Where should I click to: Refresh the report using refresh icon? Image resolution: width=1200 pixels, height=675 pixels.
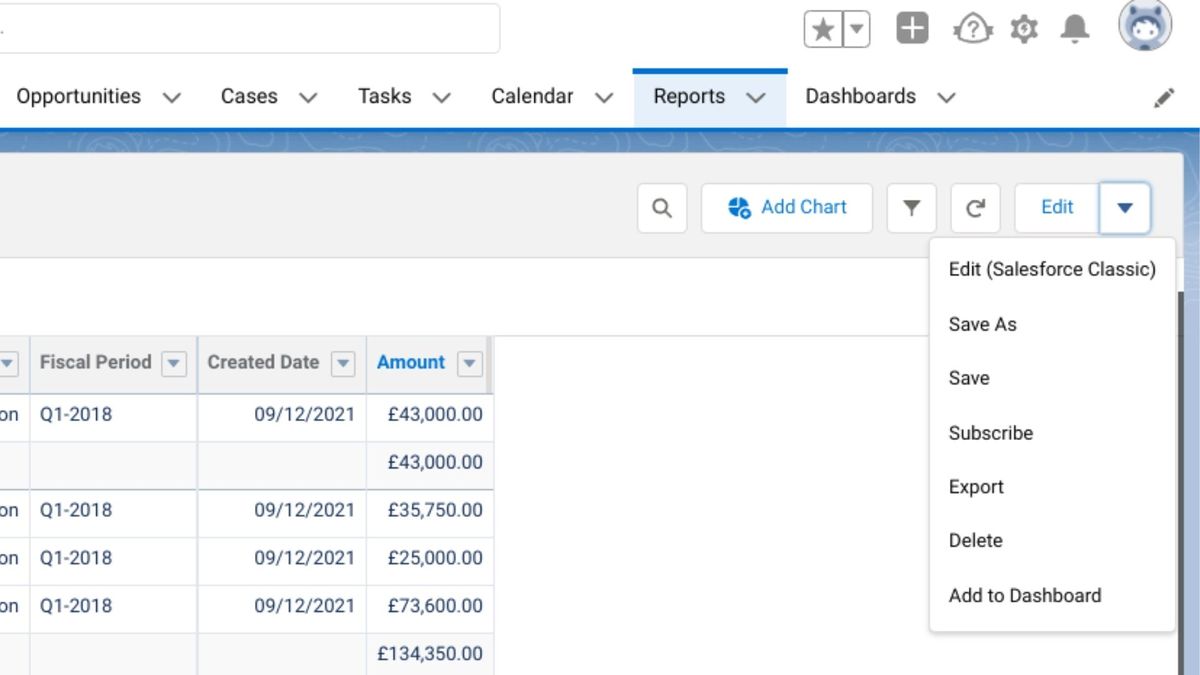975,207
